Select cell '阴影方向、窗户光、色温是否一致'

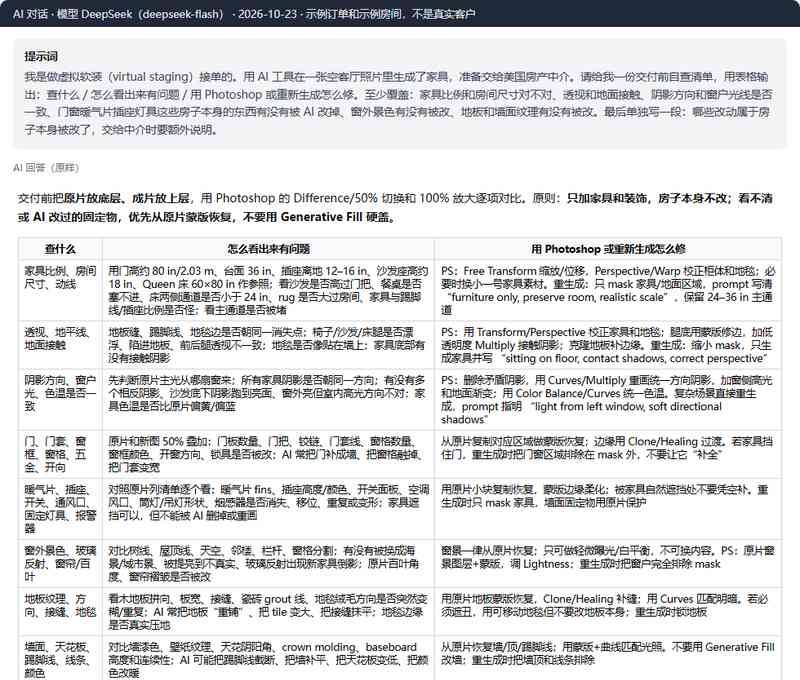[x=60, y=399]
